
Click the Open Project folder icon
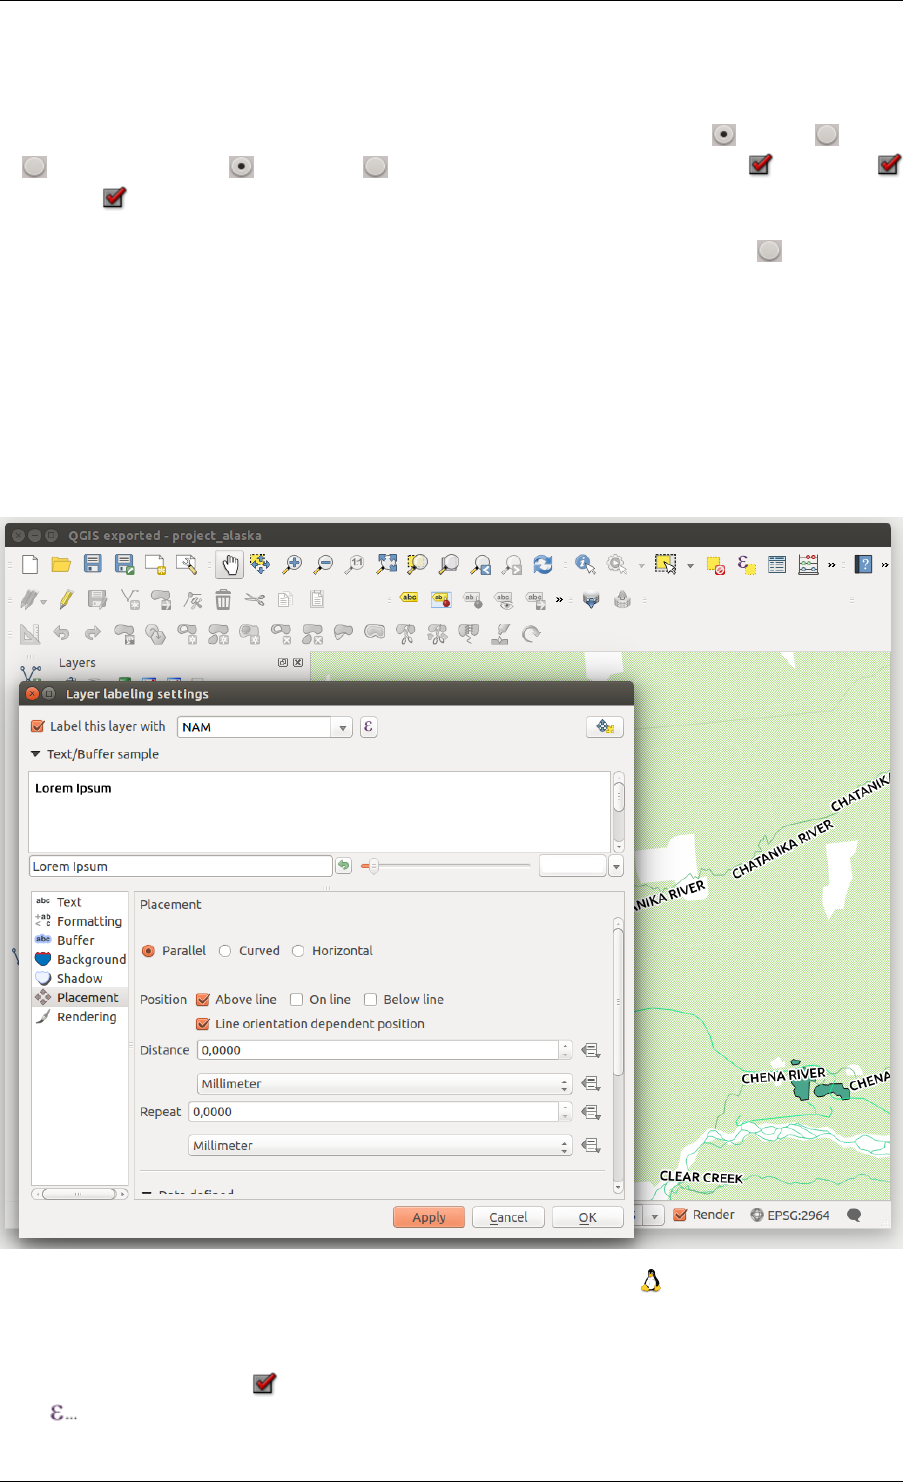click(x=61, y=565)
